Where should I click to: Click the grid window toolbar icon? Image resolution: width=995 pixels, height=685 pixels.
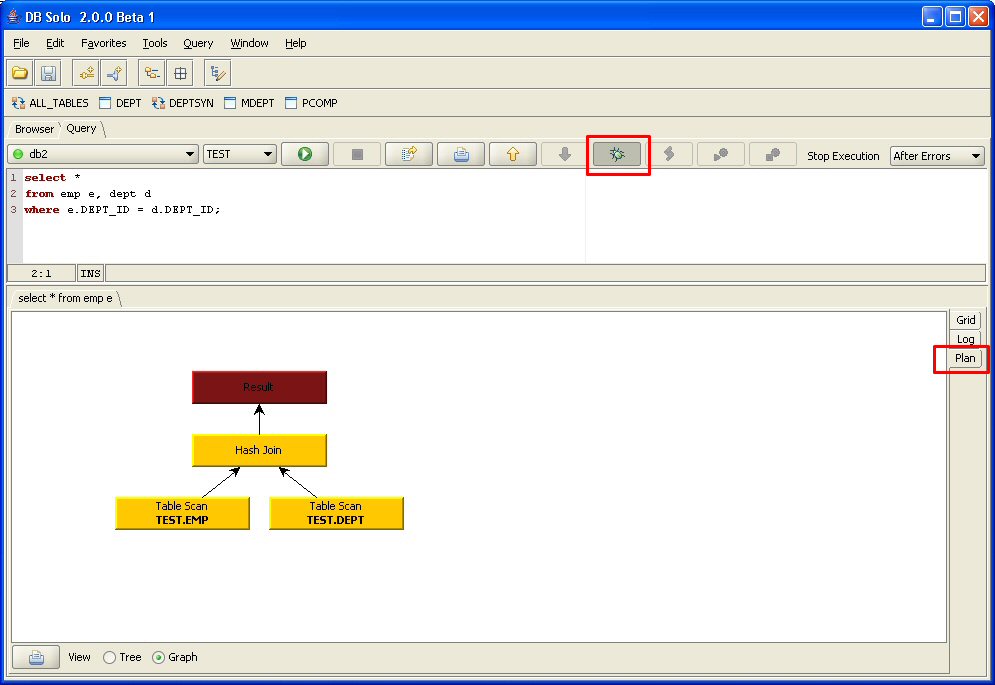180,73
